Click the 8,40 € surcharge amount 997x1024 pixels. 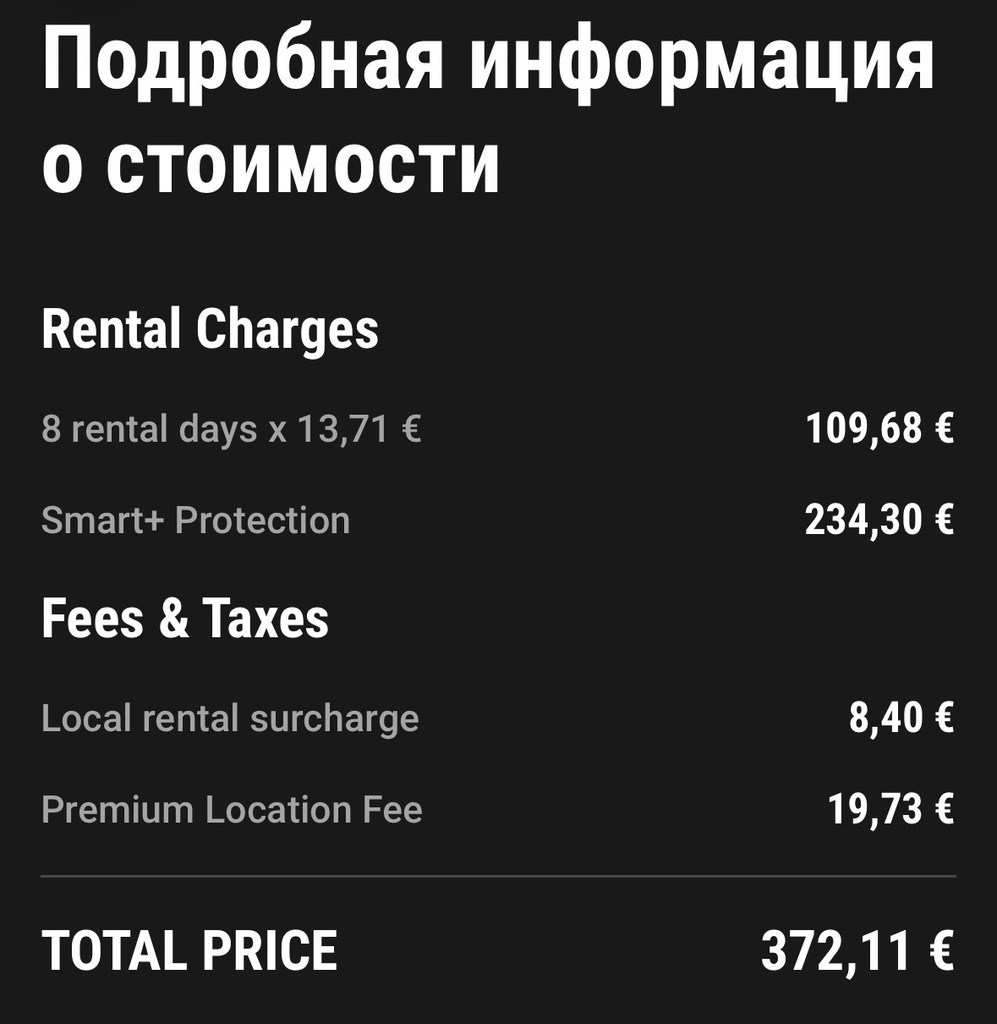point(901,718)
